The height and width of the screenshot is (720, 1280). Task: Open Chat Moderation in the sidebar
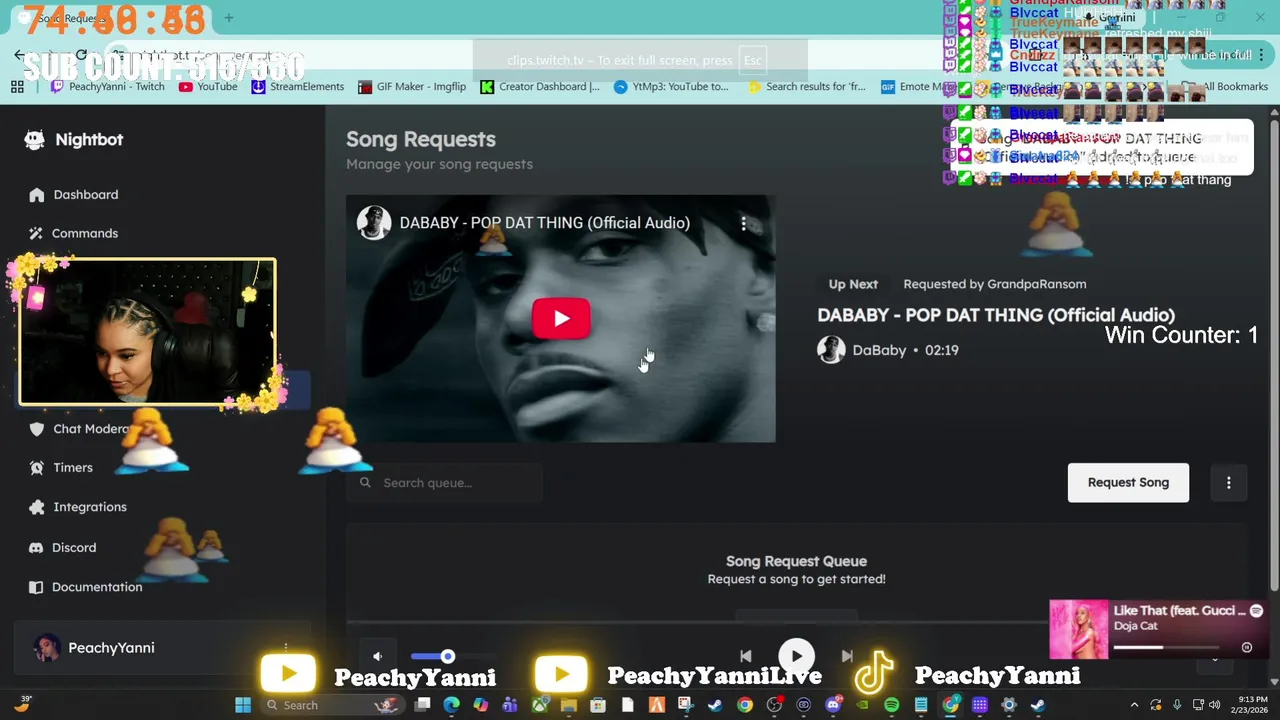pyautogui.click(x=92, y=429)
